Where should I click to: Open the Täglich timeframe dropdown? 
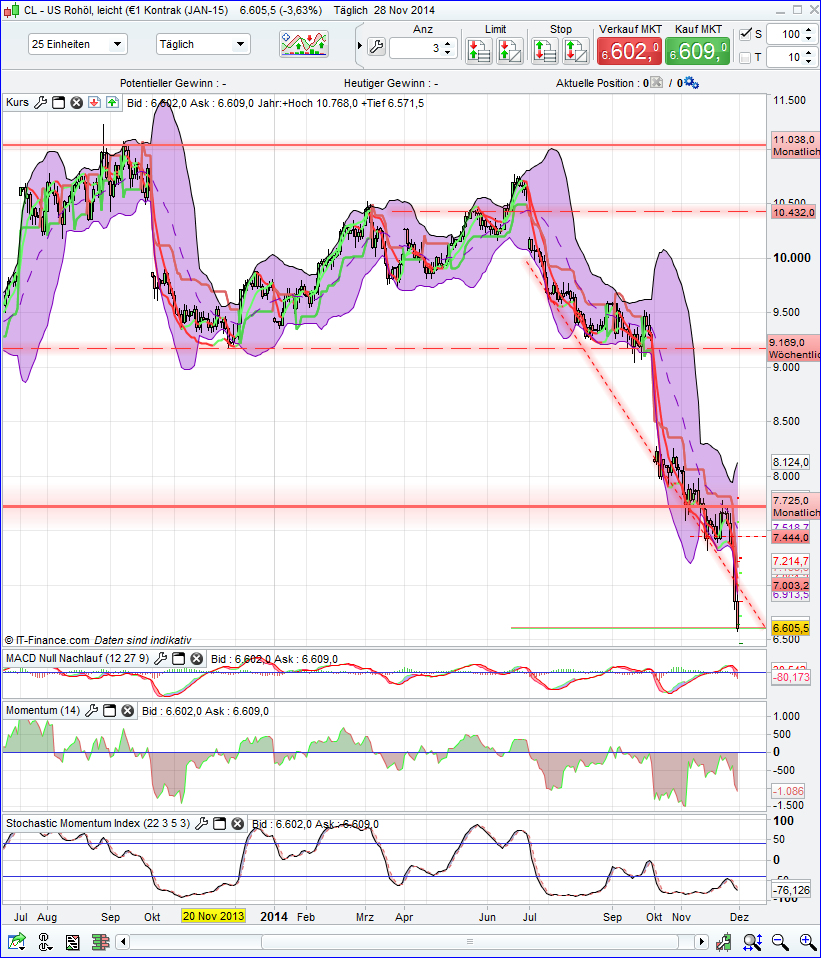[202, 44]
